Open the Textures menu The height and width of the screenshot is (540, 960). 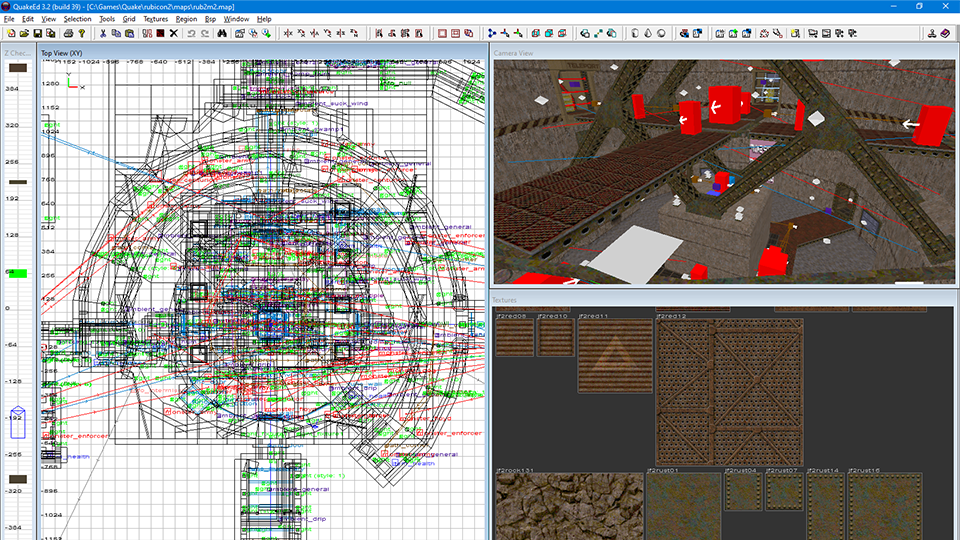156,19
